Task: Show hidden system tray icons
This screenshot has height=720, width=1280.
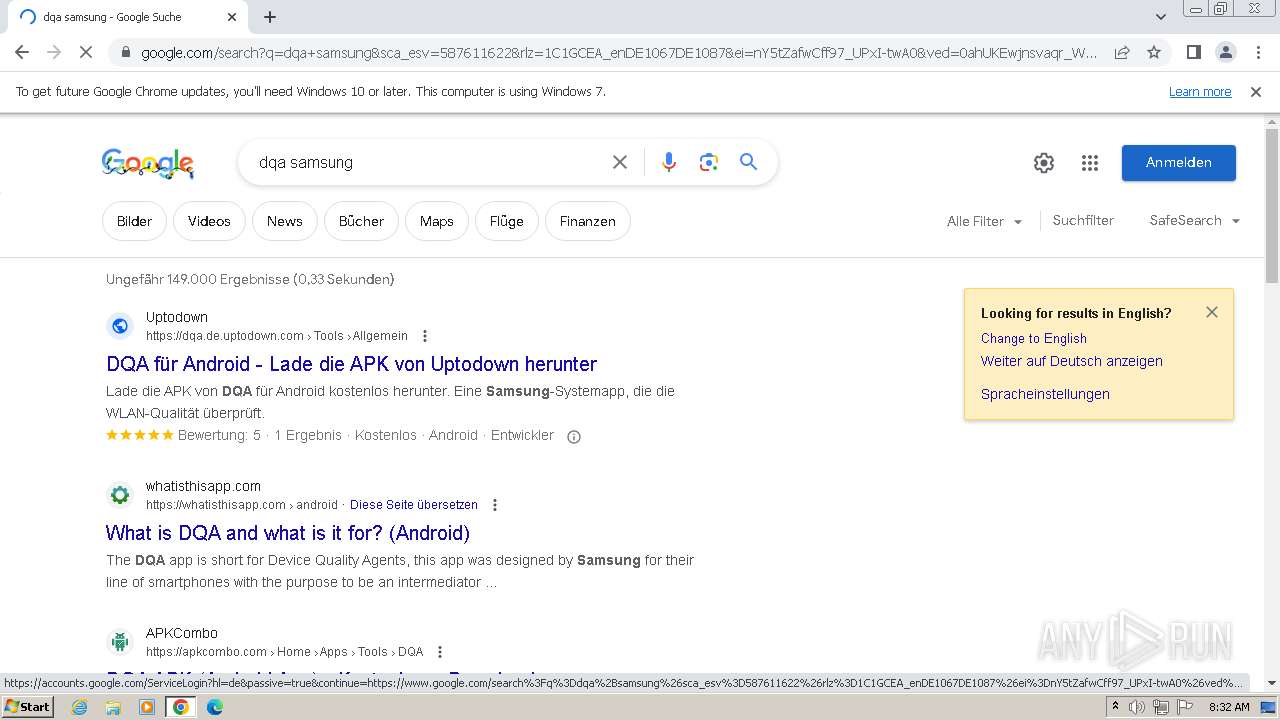Action: coord(1115,707)
